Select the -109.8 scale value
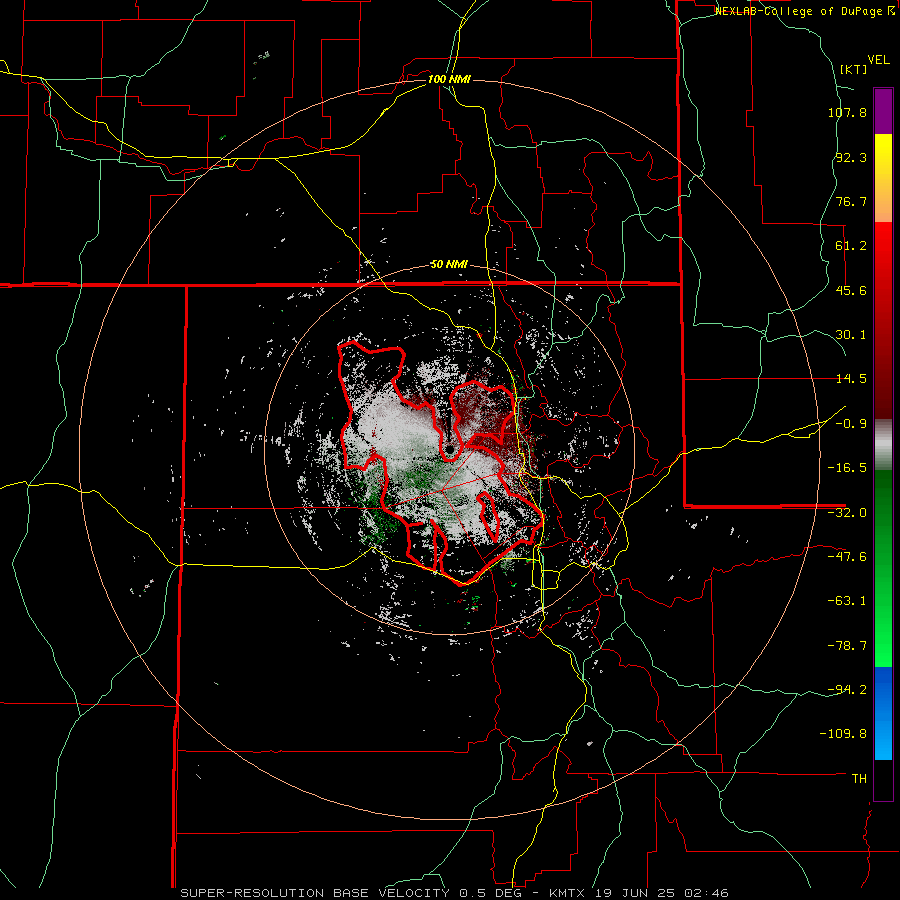The width and height of the screenshot is (900, 900). coord(843,734)
